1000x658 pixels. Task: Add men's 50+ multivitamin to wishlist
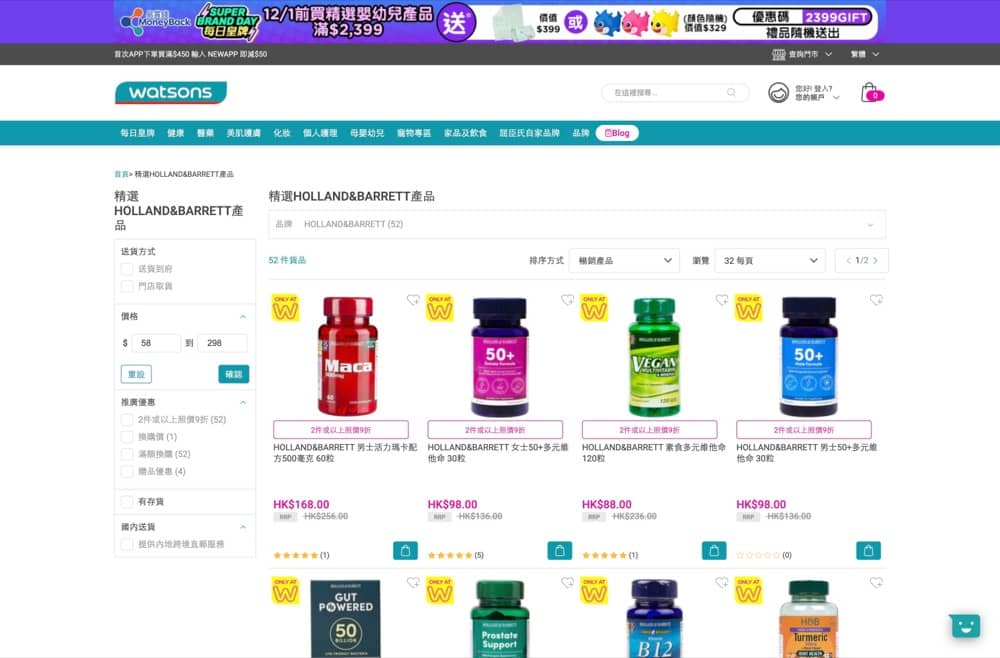(x=876, y=300)
